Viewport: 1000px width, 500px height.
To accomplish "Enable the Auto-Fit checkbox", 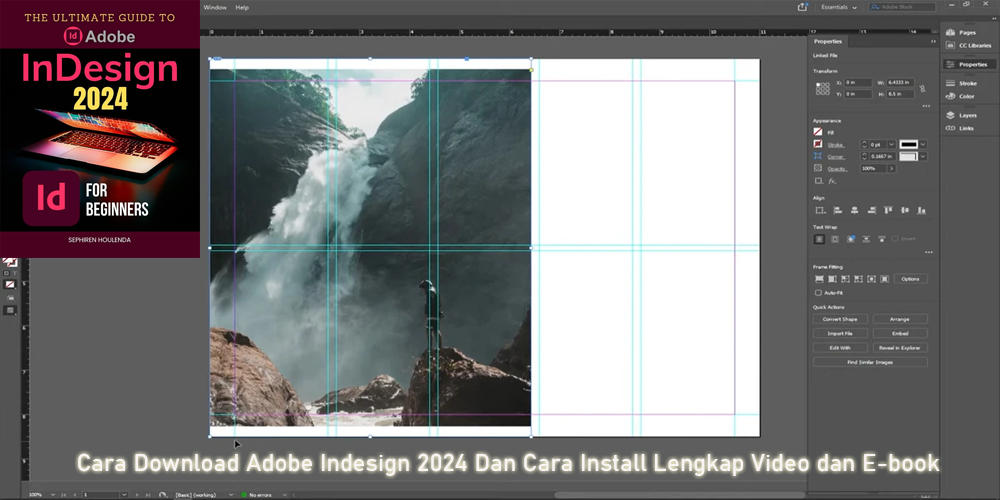I will pos(818,293).
